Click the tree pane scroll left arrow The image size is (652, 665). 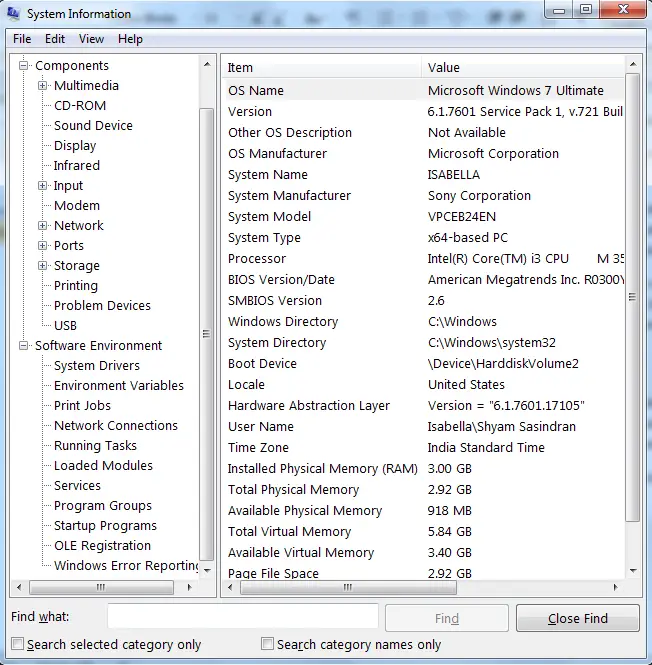(x=19, y=587)
